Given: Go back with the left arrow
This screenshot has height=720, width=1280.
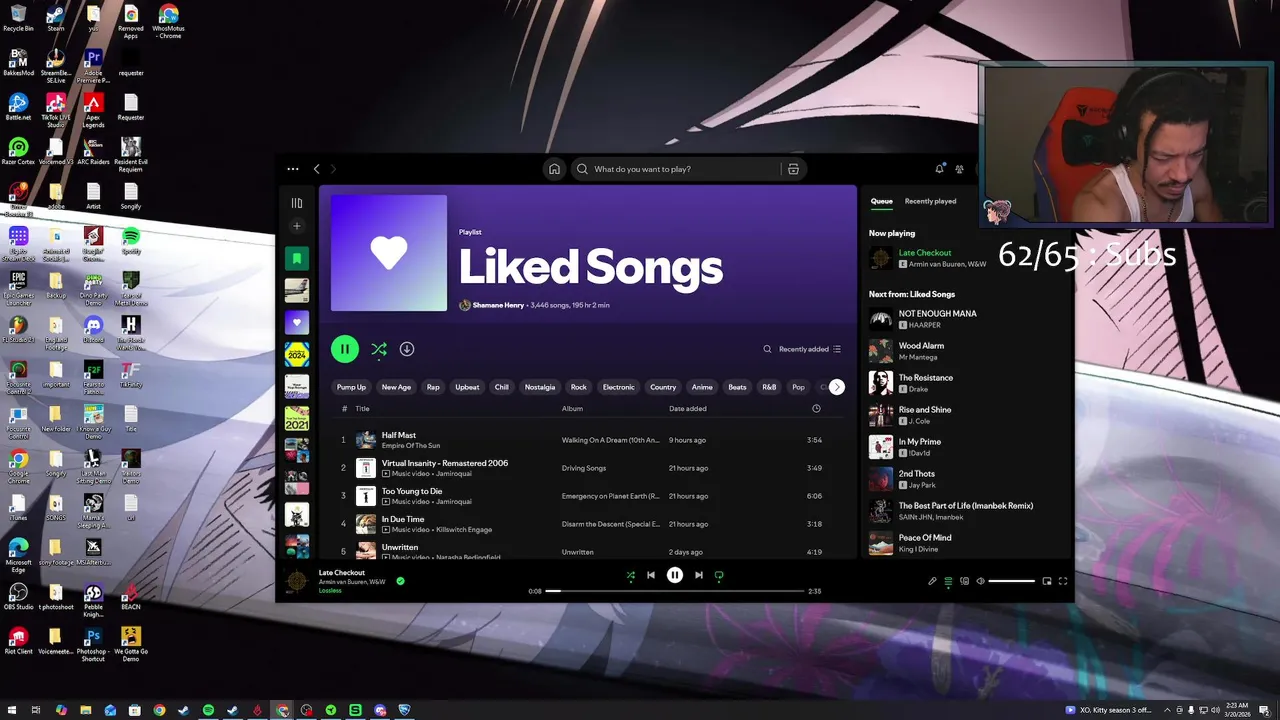Looking at the screenshot, I should click(x=317, y=169).
